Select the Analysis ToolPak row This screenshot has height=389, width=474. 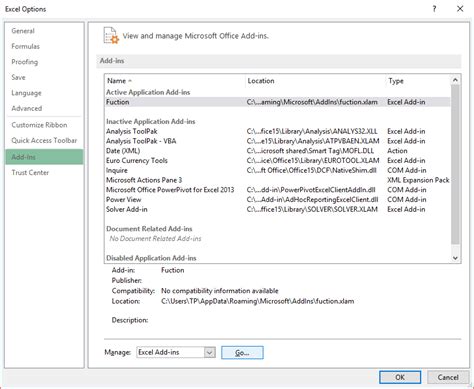(x=278, y=131)
